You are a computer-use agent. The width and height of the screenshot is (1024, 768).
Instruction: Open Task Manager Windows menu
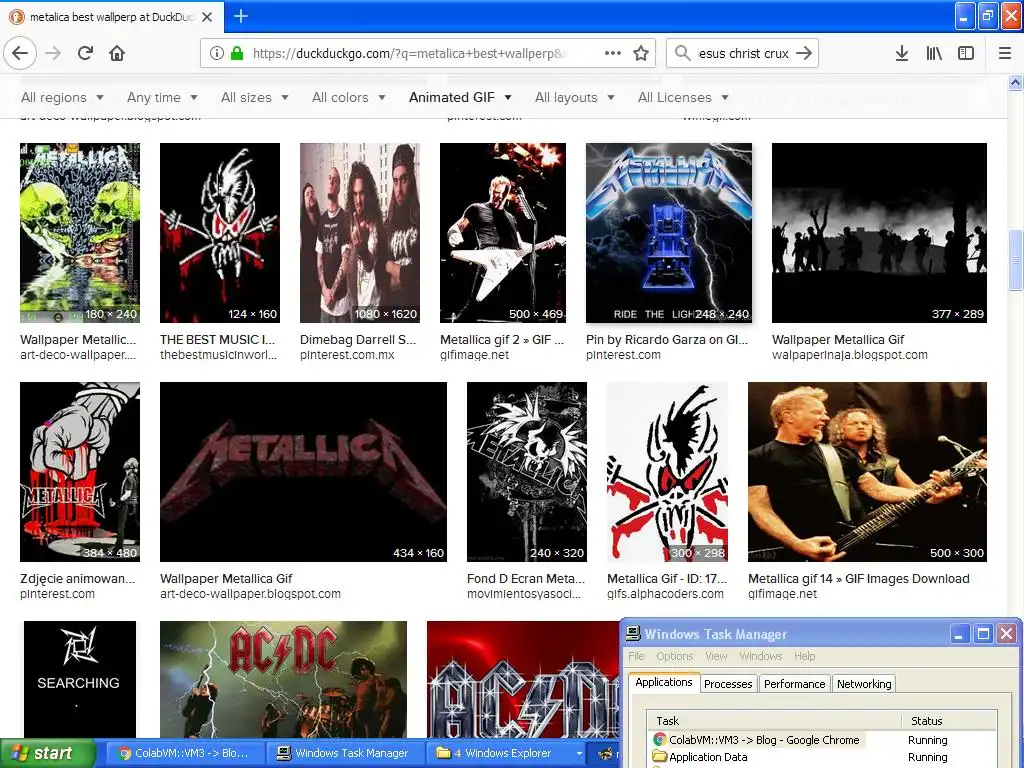point(761,656)
